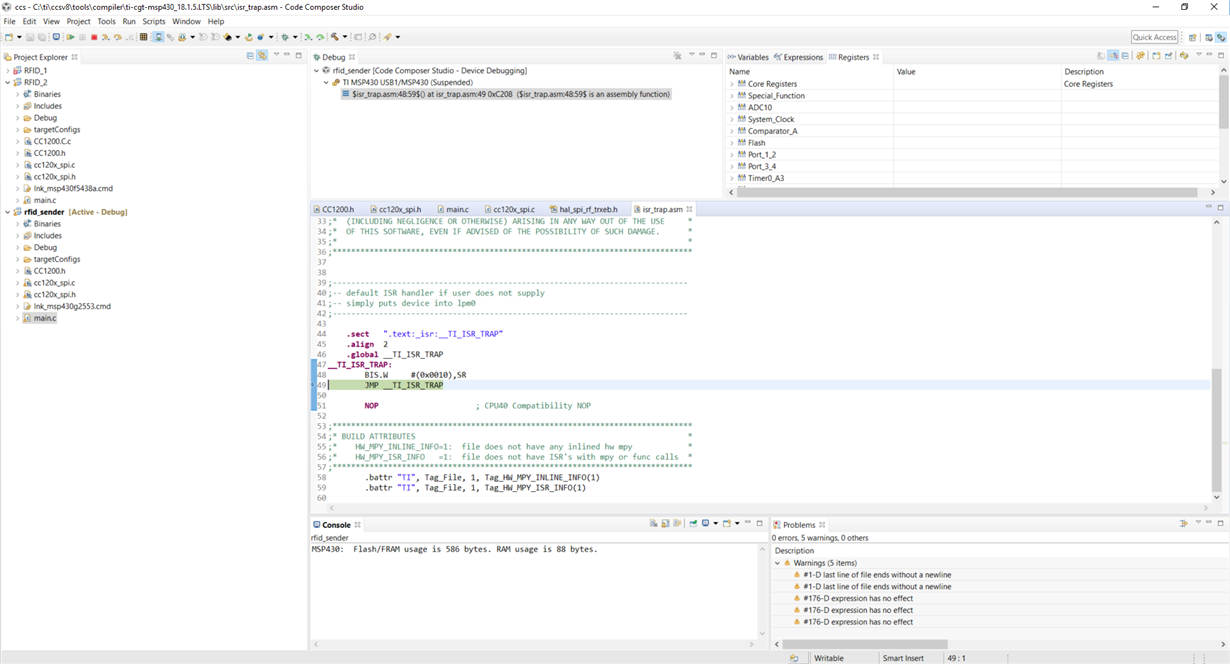Expand the RFID_1 project node
The image size is (1230, 664).
[x=8, y=71]
